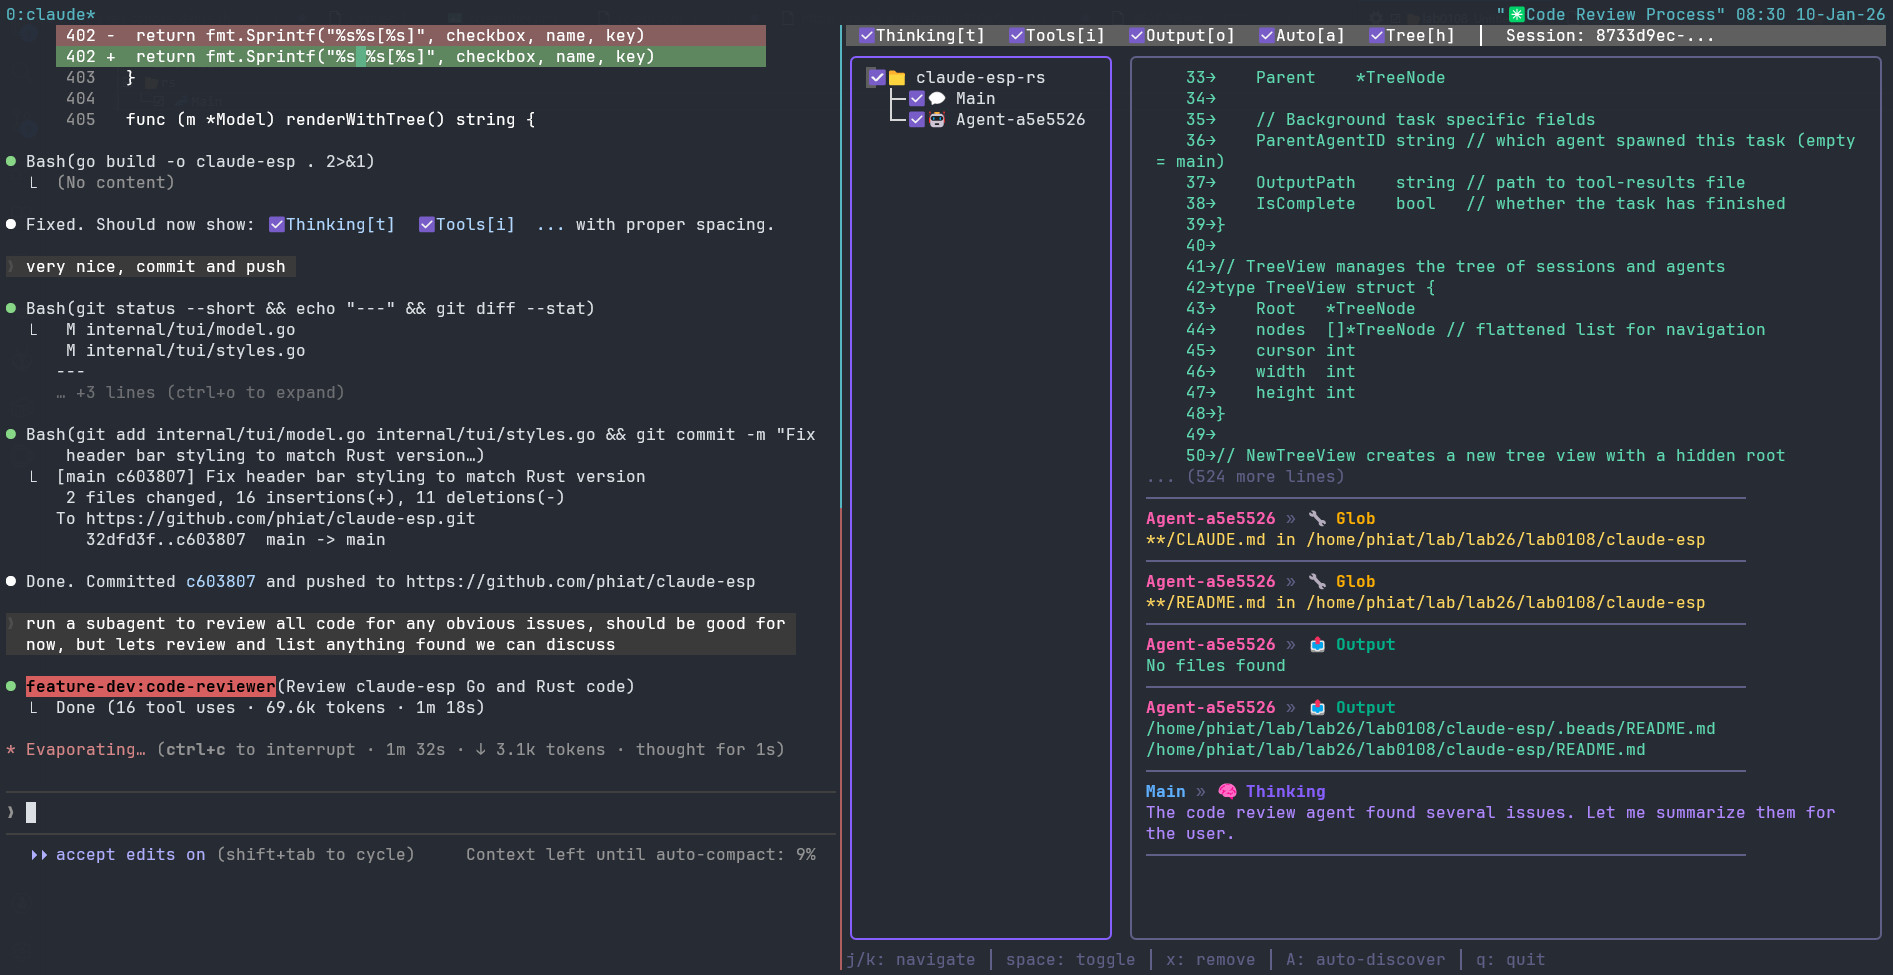Image resolution: width=1893 pixels, height=975 pixels.
Task: Click the wrench icon for the README.md Glob
Action: tap(1317, 582)
